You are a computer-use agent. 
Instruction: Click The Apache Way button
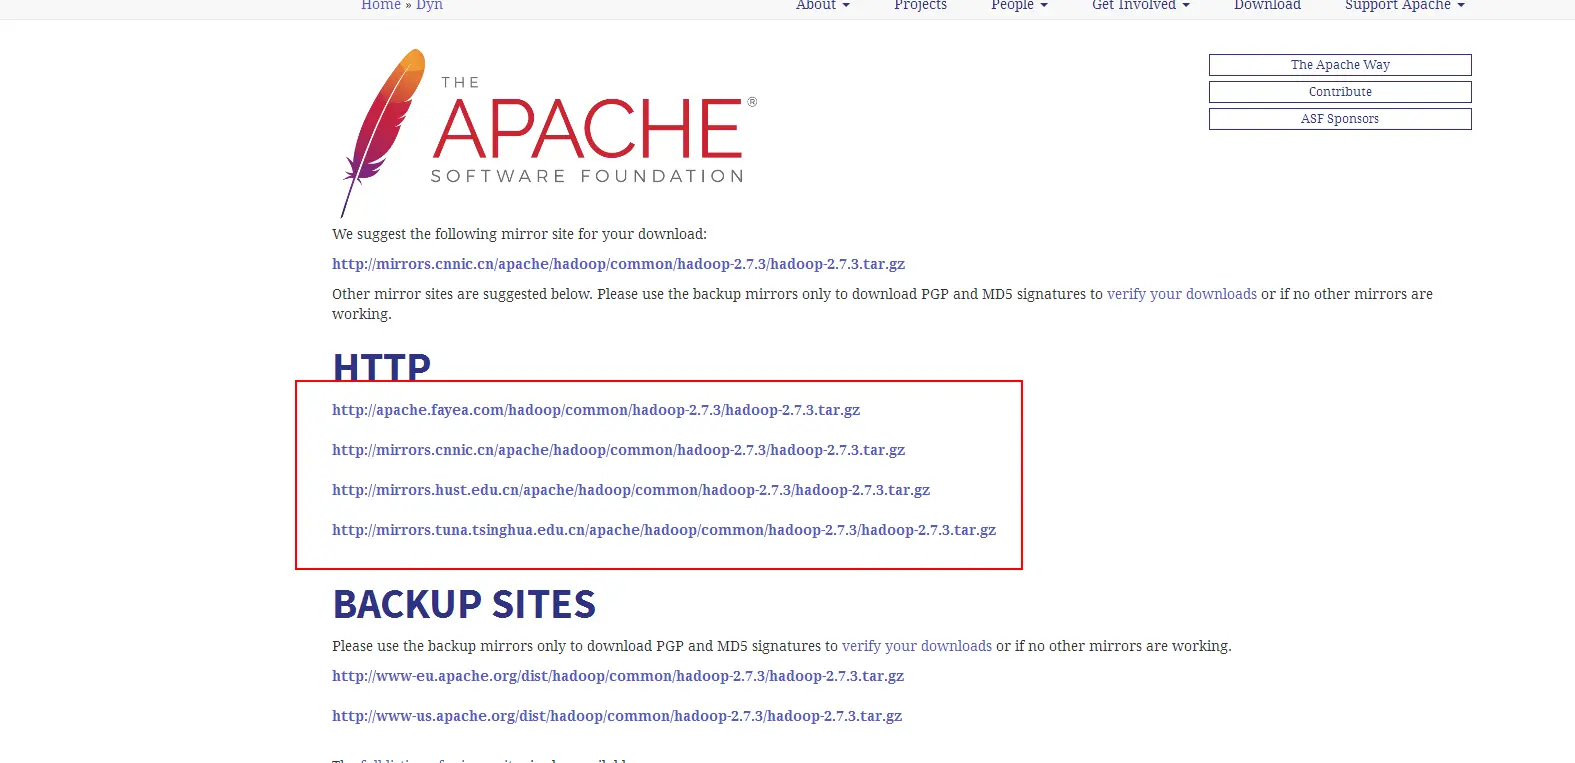(1340, 65)
